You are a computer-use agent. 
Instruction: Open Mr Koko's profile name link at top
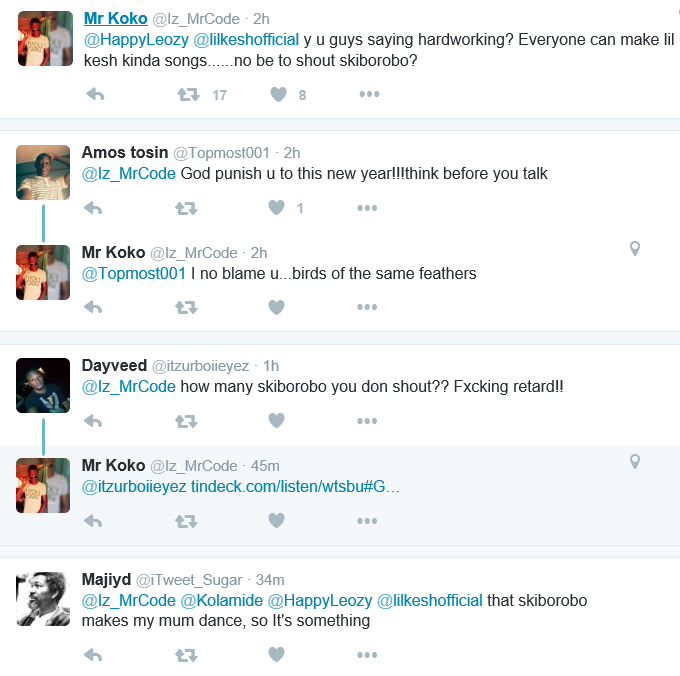(115, 18)
